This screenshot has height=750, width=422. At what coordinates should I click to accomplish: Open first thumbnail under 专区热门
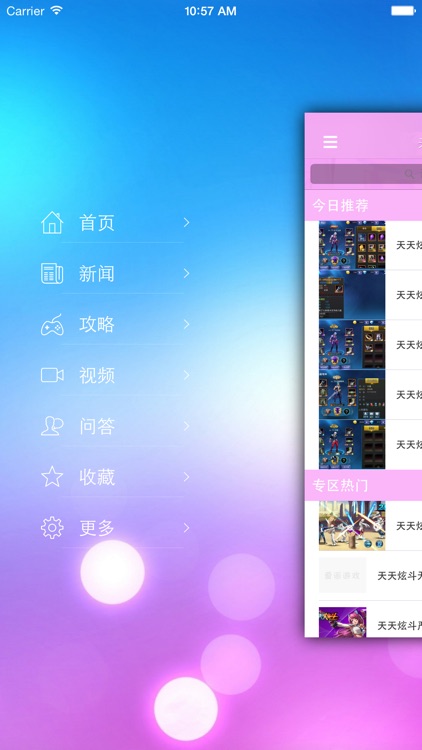352,526
